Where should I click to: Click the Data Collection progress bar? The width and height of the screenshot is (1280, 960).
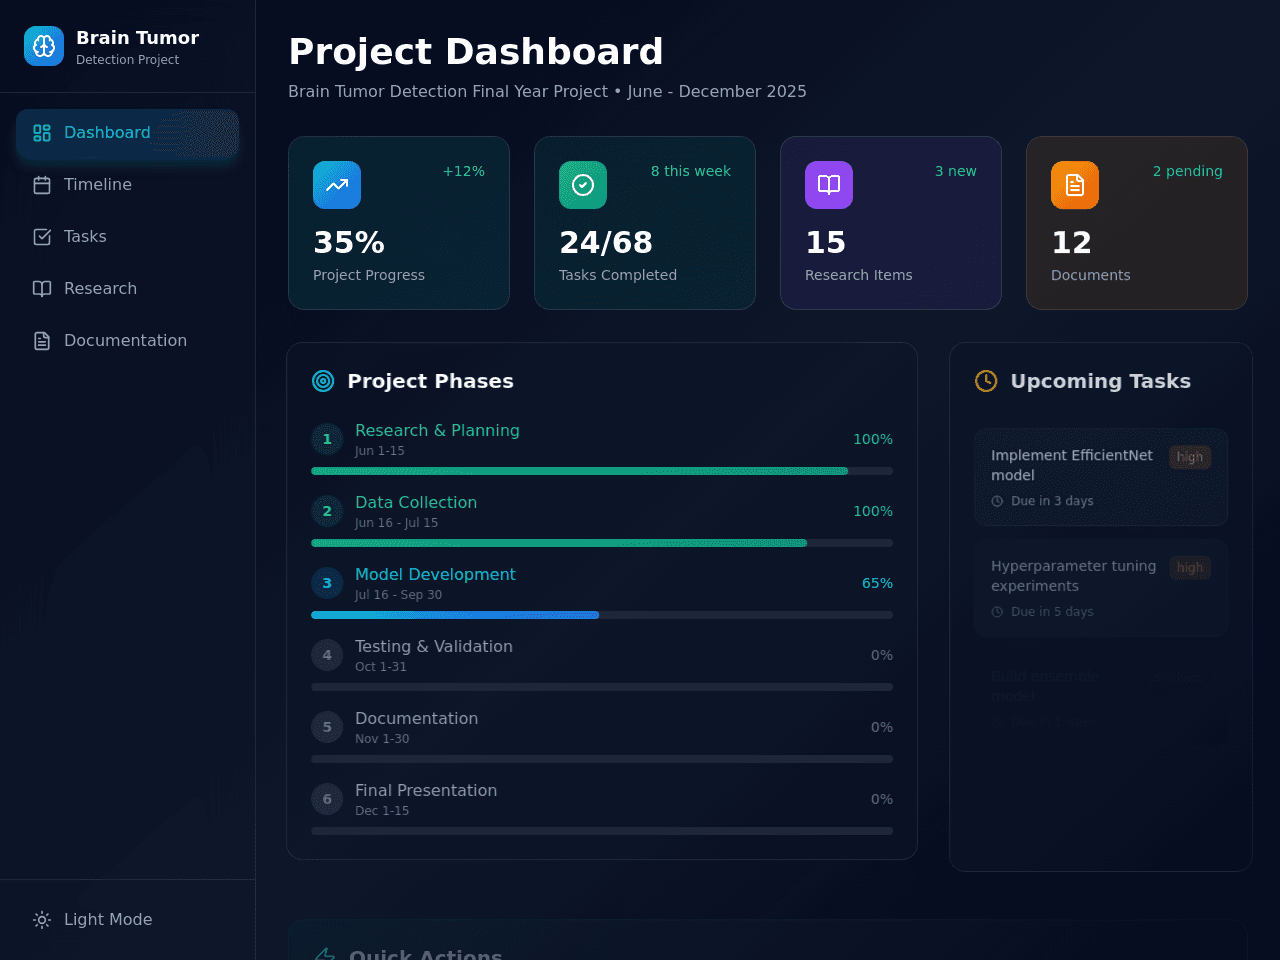click(x=602, y=543)
